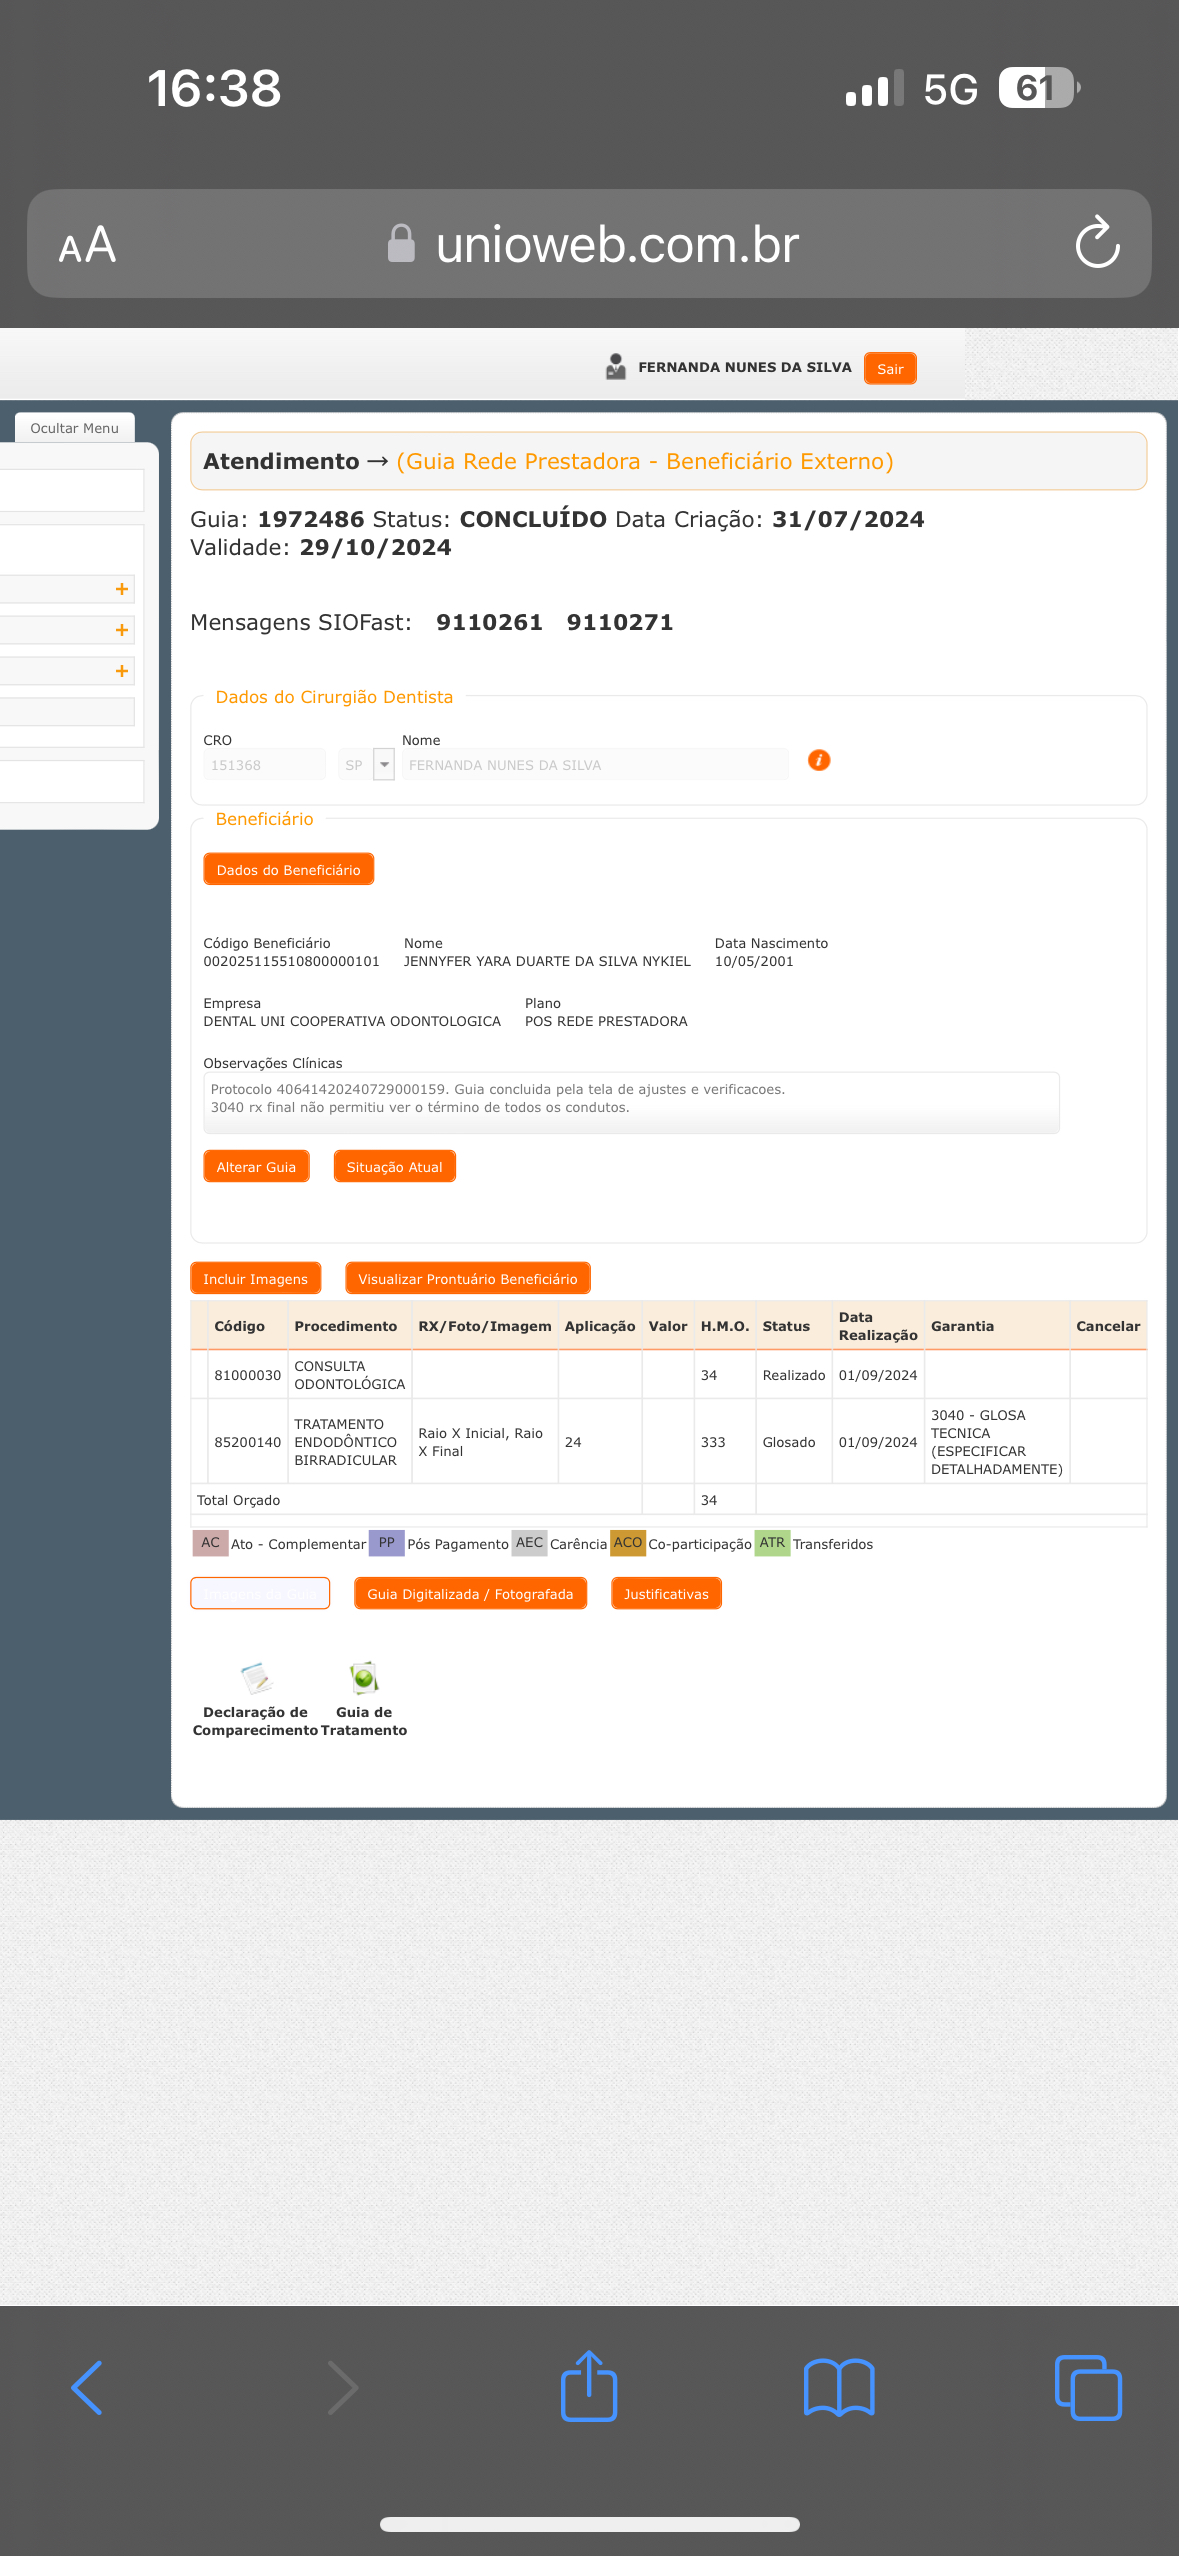Click the Total Orçado row label
Viewport: 1179px width, 2556px height.
pyautogui.click(x=238, y=1500)
